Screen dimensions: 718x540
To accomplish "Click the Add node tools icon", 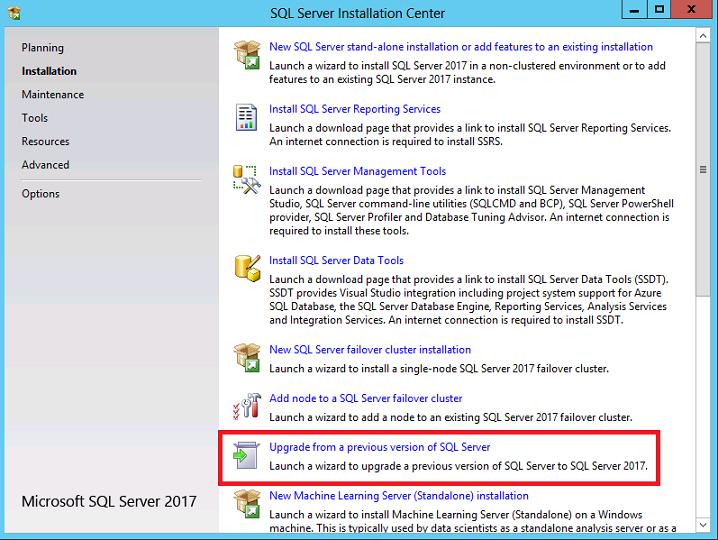I will point(247,406).
